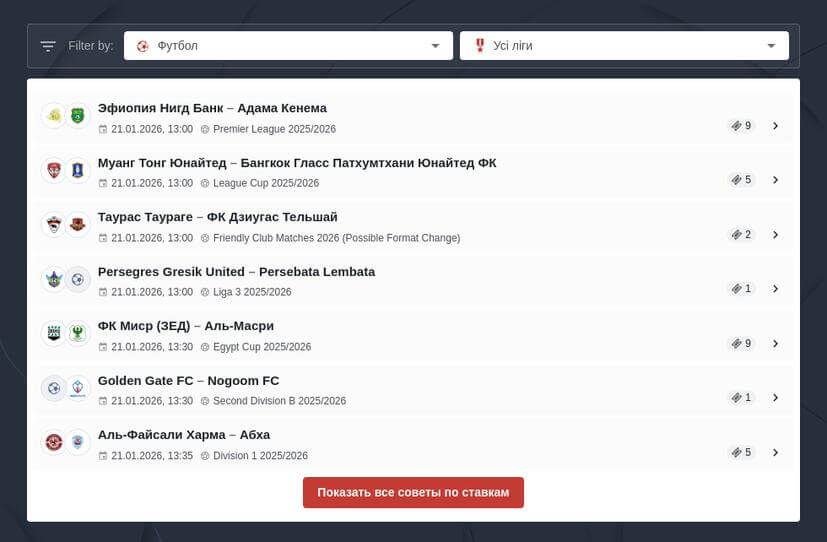Click Муанг Тонг Юнайтед team logo
This screenshot has height=542, width=827.
pos(54,170)
